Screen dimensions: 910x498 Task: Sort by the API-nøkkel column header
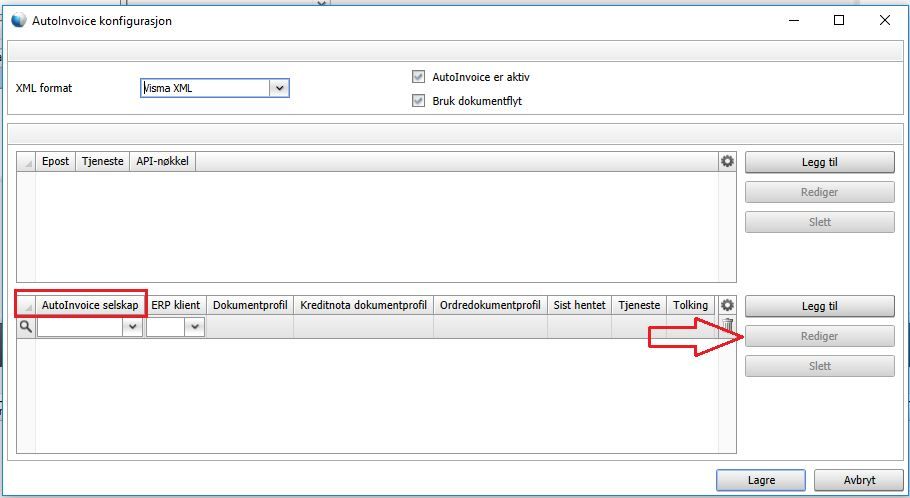pos(162,161)
